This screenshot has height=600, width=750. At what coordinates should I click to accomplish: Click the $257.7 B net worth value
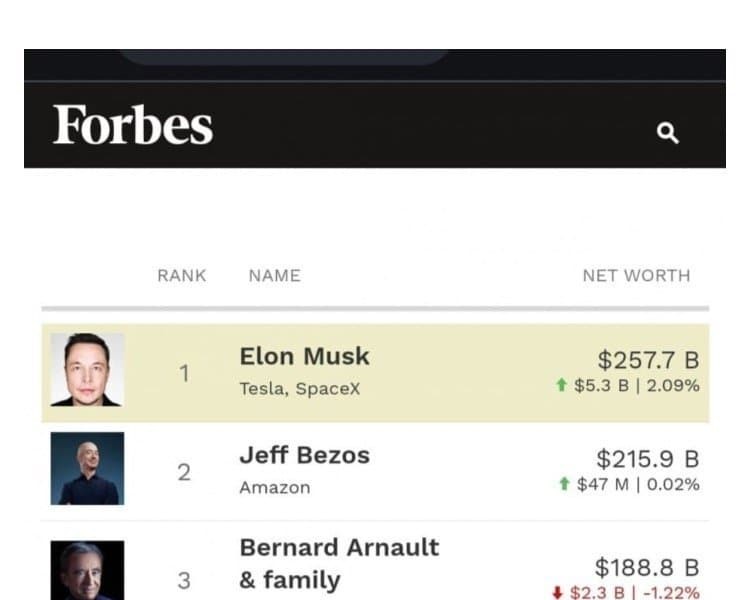pyautogui.click(x=648, y=360)
